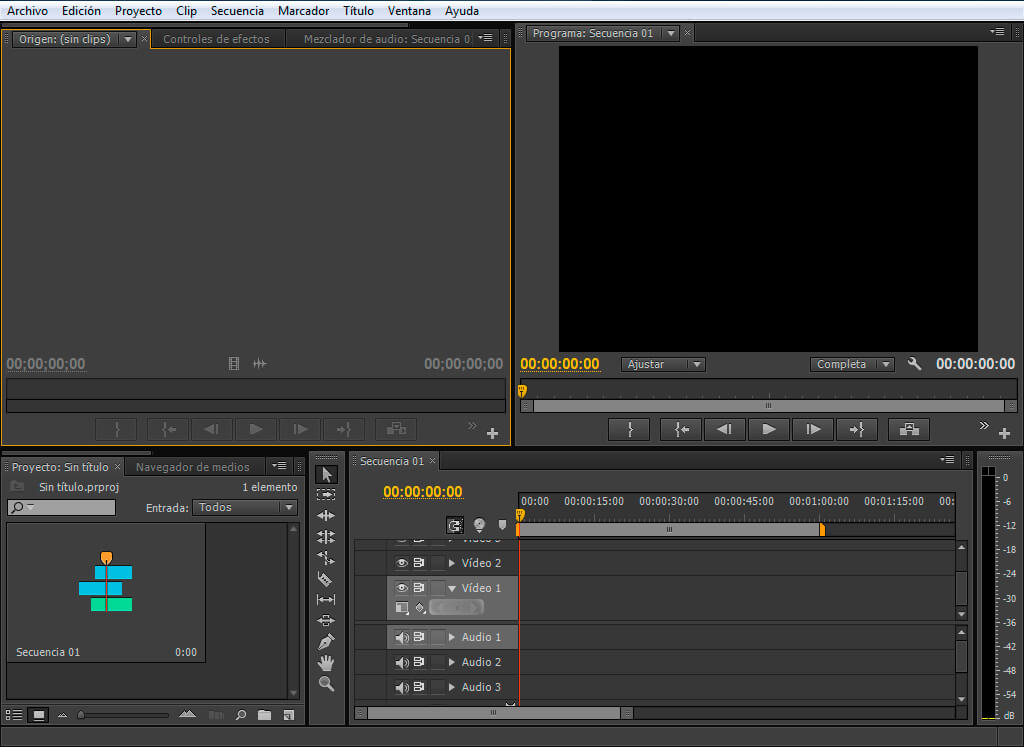Click the timeline Set Encore chapter marker icon

click(x=479, y=525)
